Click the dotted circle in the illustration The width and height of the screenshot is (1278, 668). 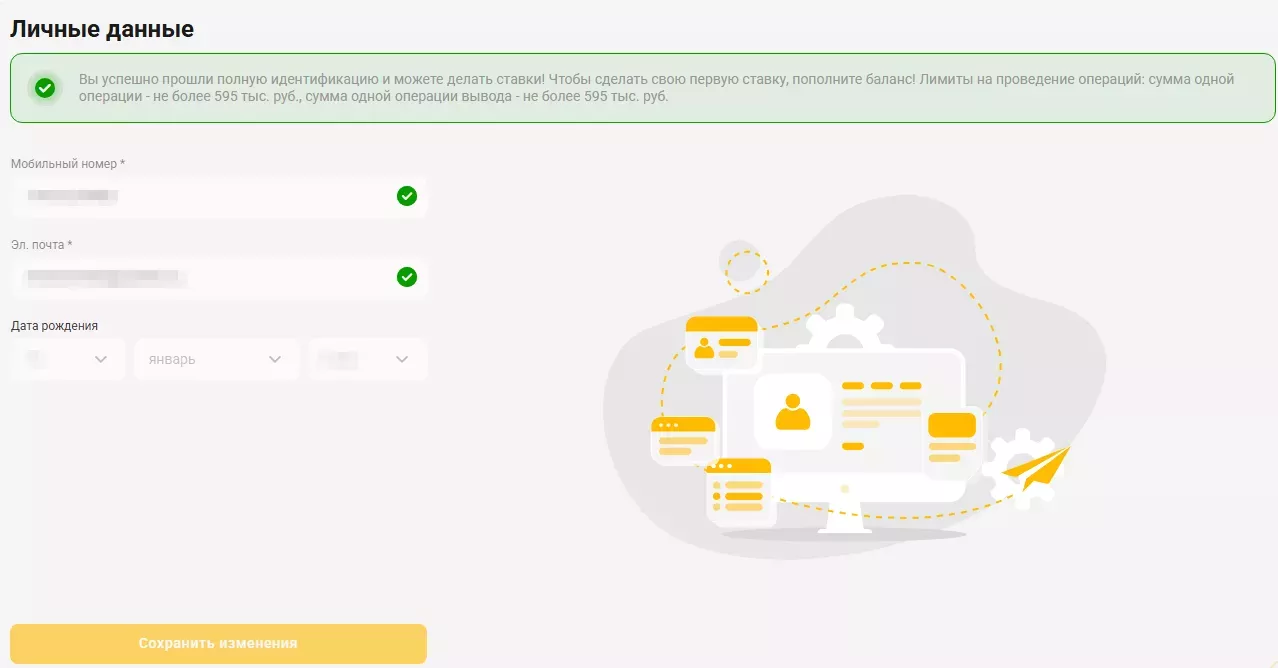(746, 271)
